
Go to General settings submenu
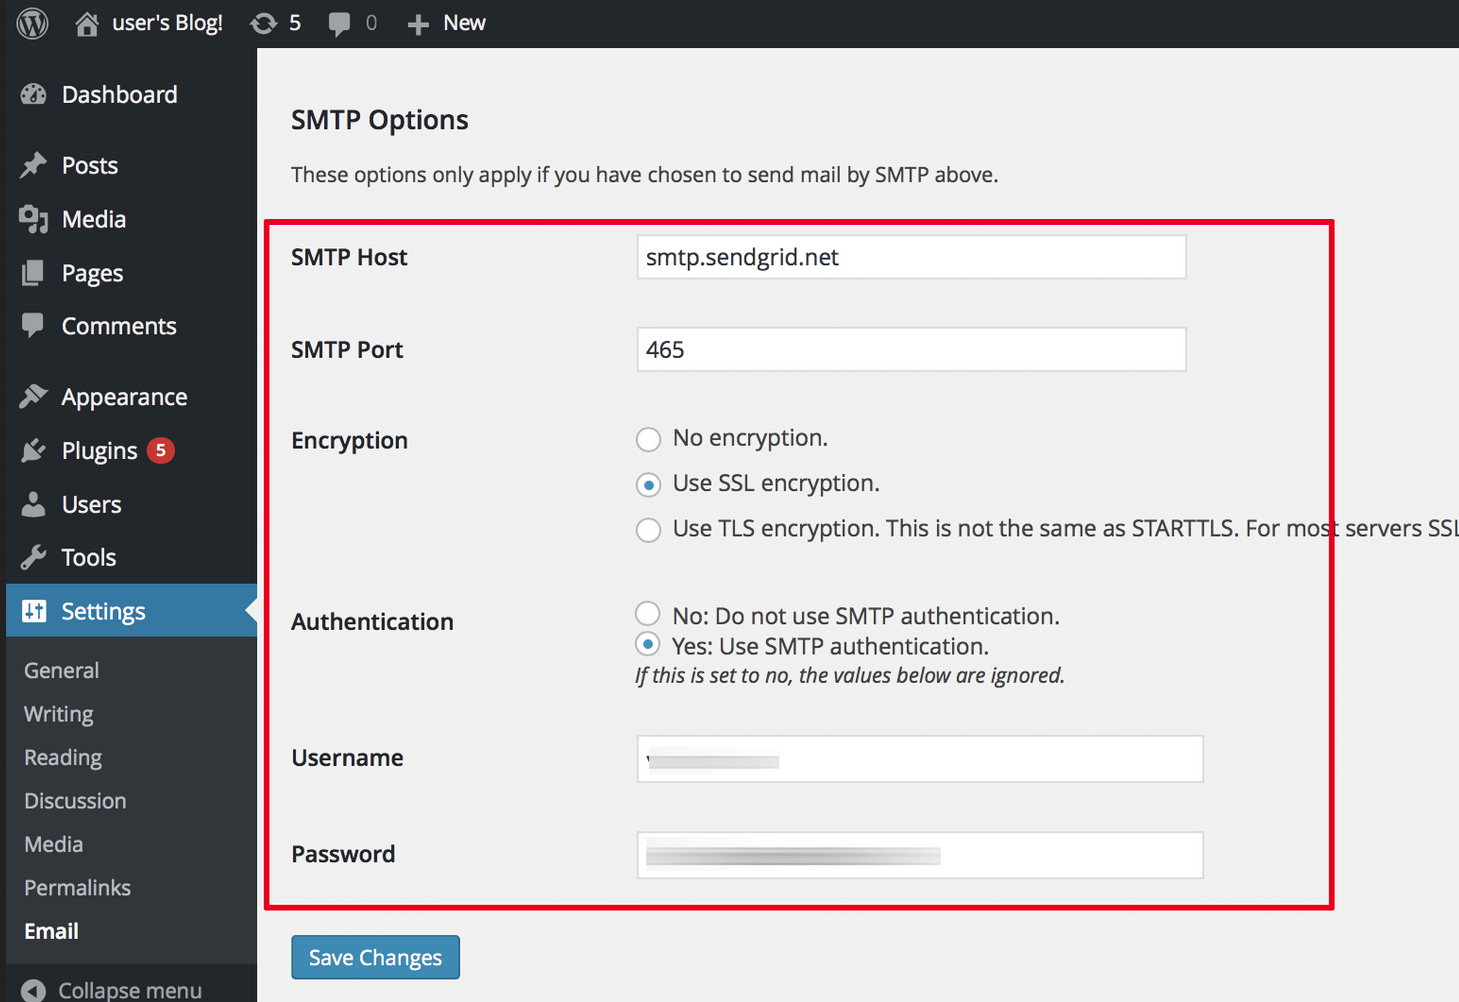61,670
